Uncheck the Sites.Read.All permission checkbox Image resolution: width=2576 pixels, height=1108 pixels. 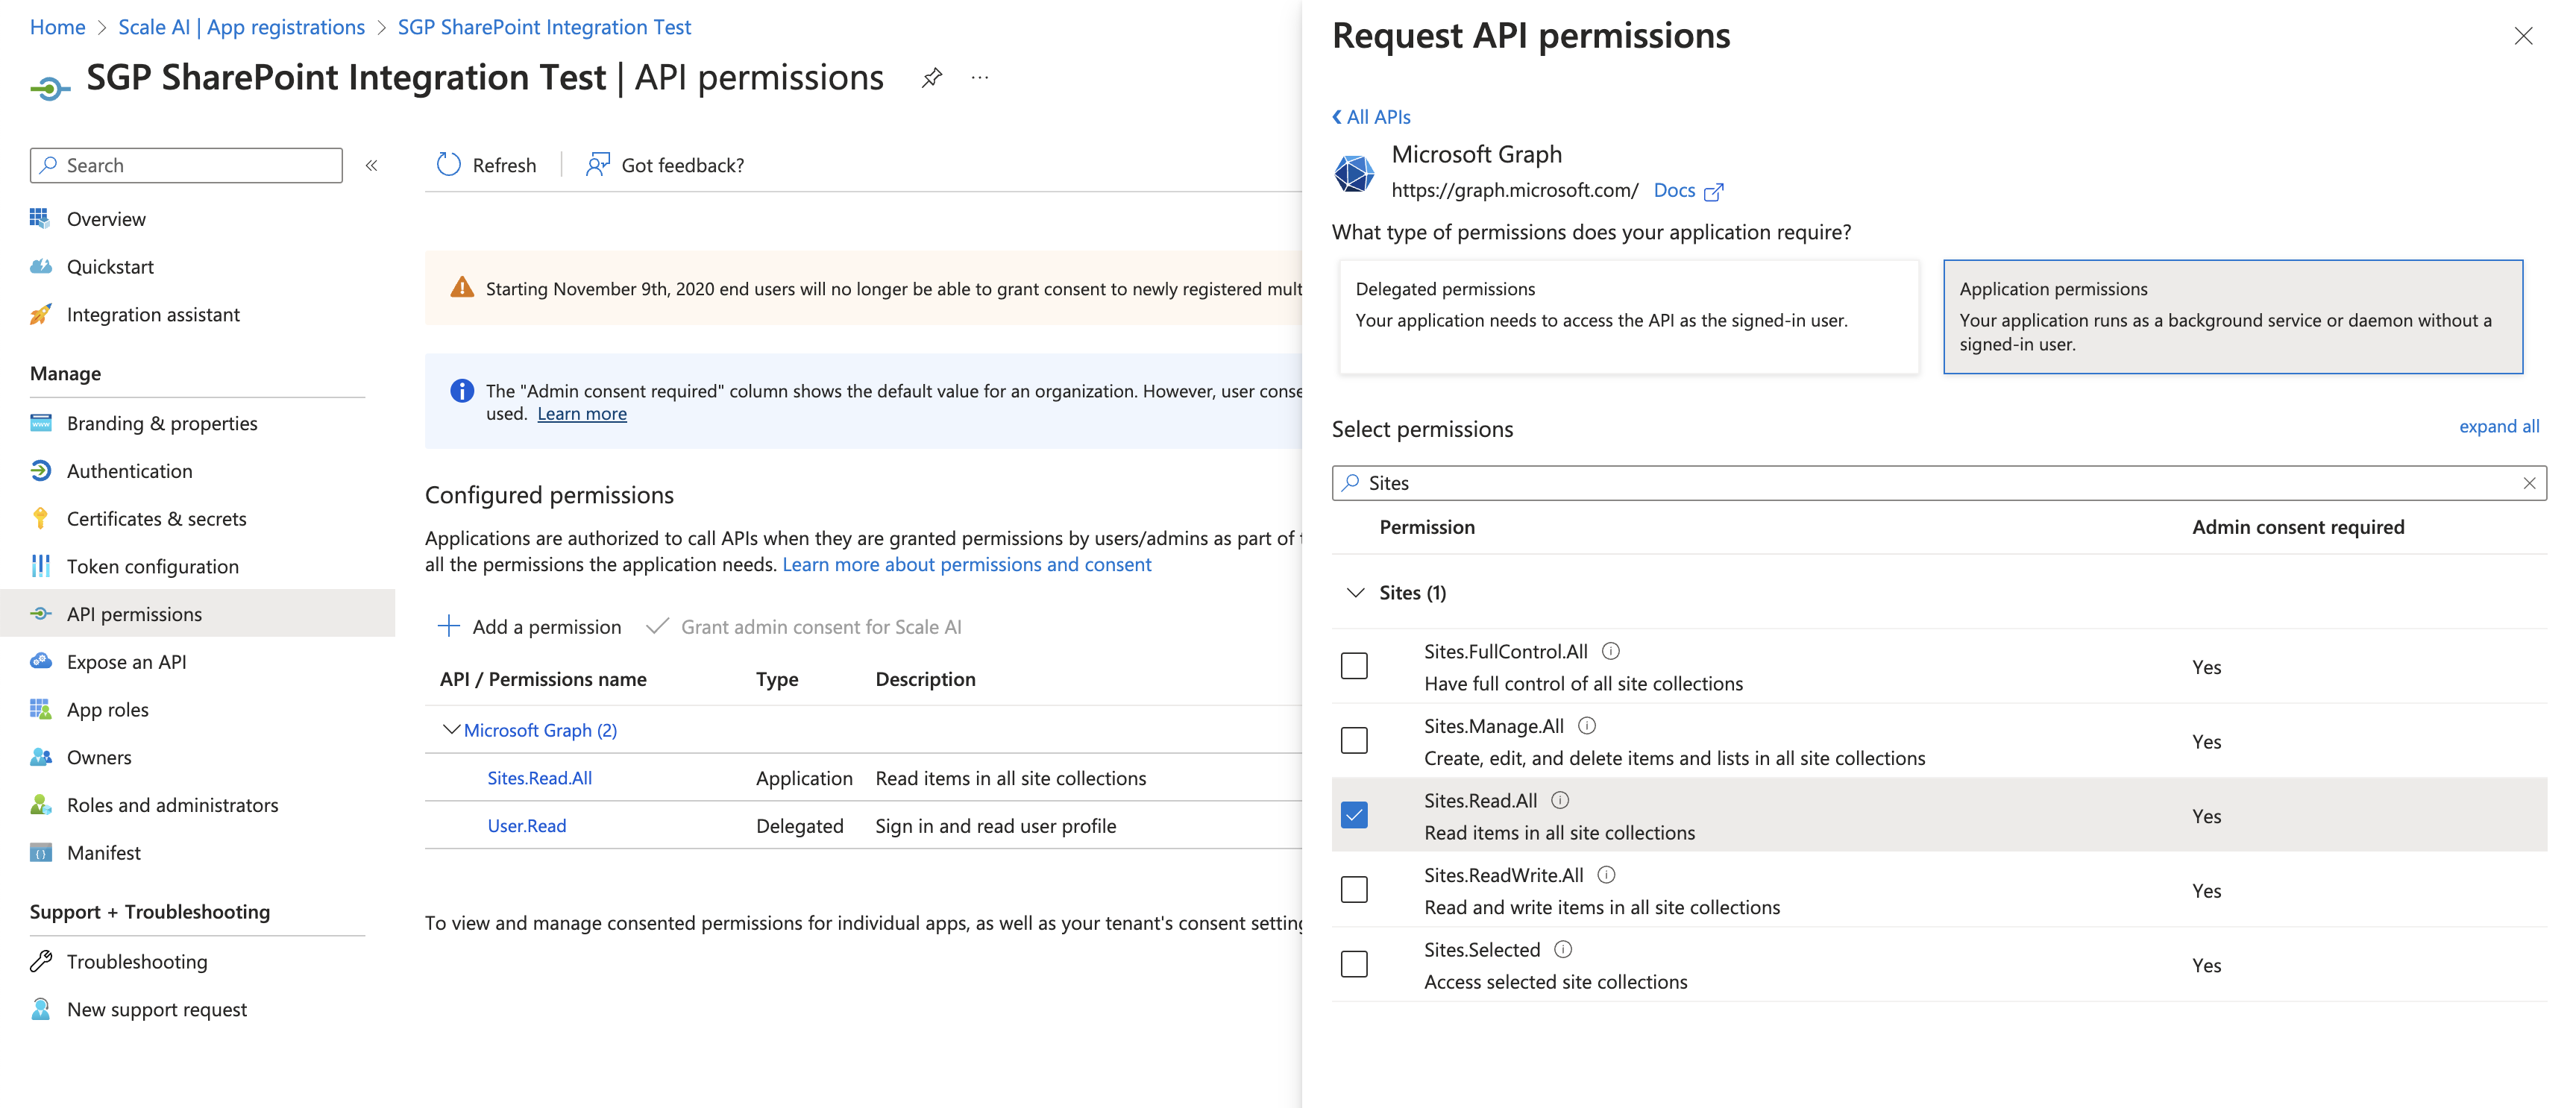tap(1354, 815)
